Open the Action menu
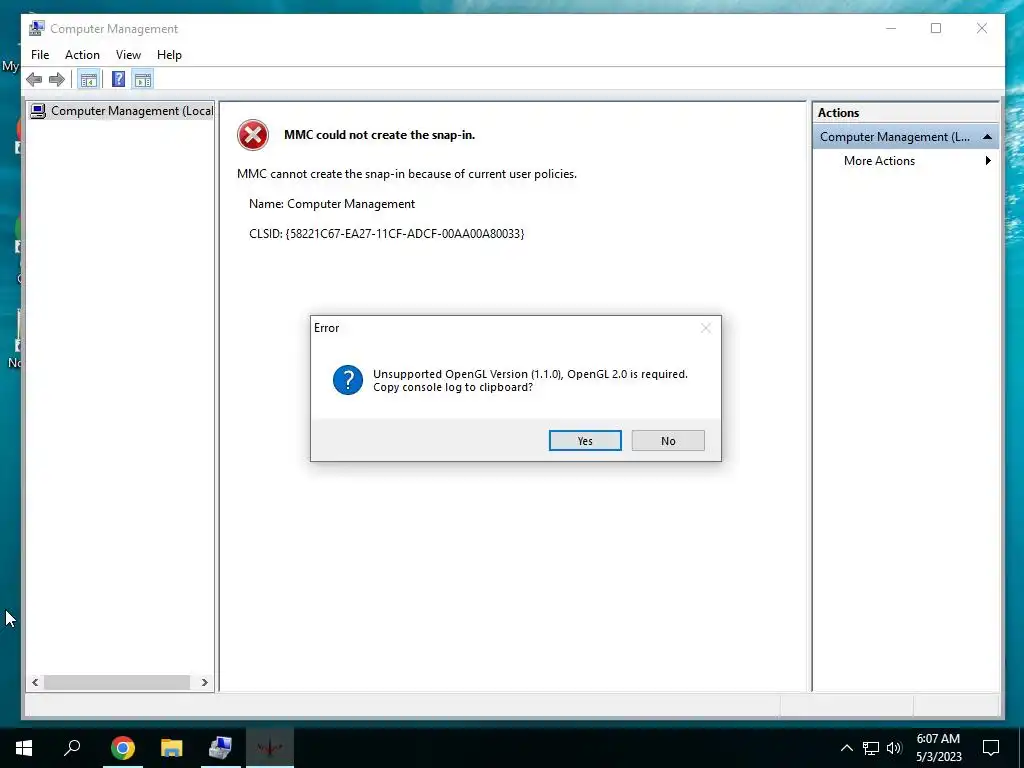The width and height of the screenshot is (1024, 768). [82, 55]
